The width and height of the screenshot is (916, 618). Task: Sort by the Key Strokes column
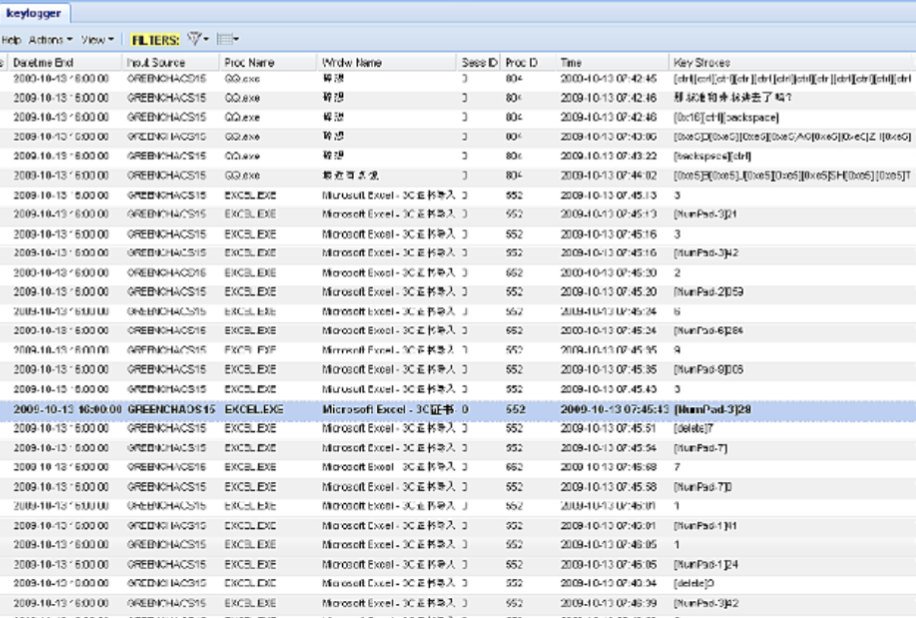coord(700,60)
